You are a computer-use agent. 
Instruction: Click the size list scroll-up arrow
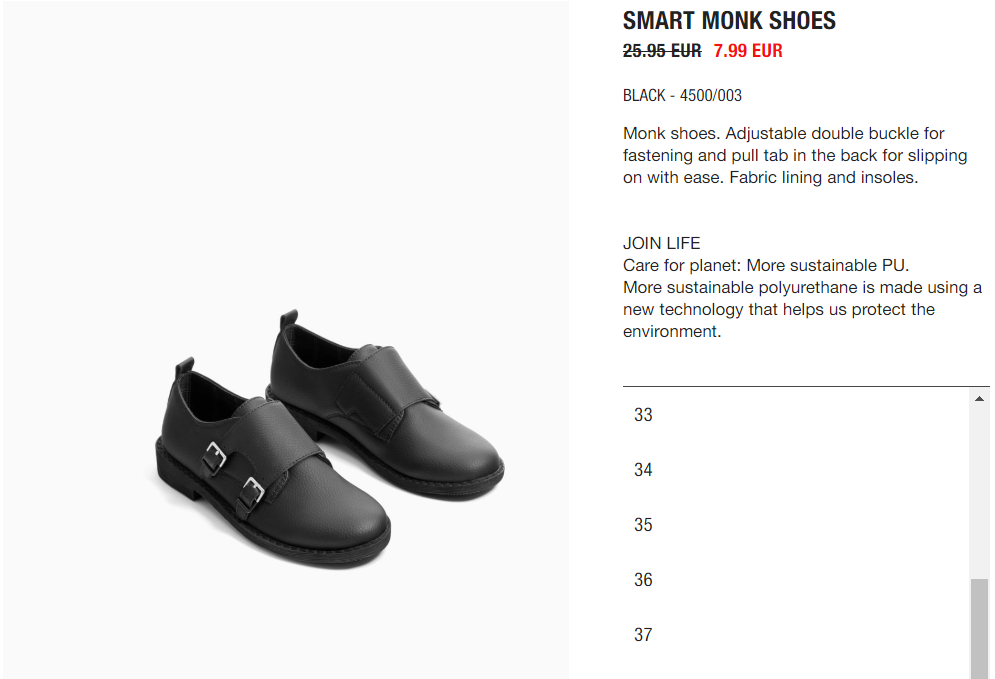pos(979,399)
